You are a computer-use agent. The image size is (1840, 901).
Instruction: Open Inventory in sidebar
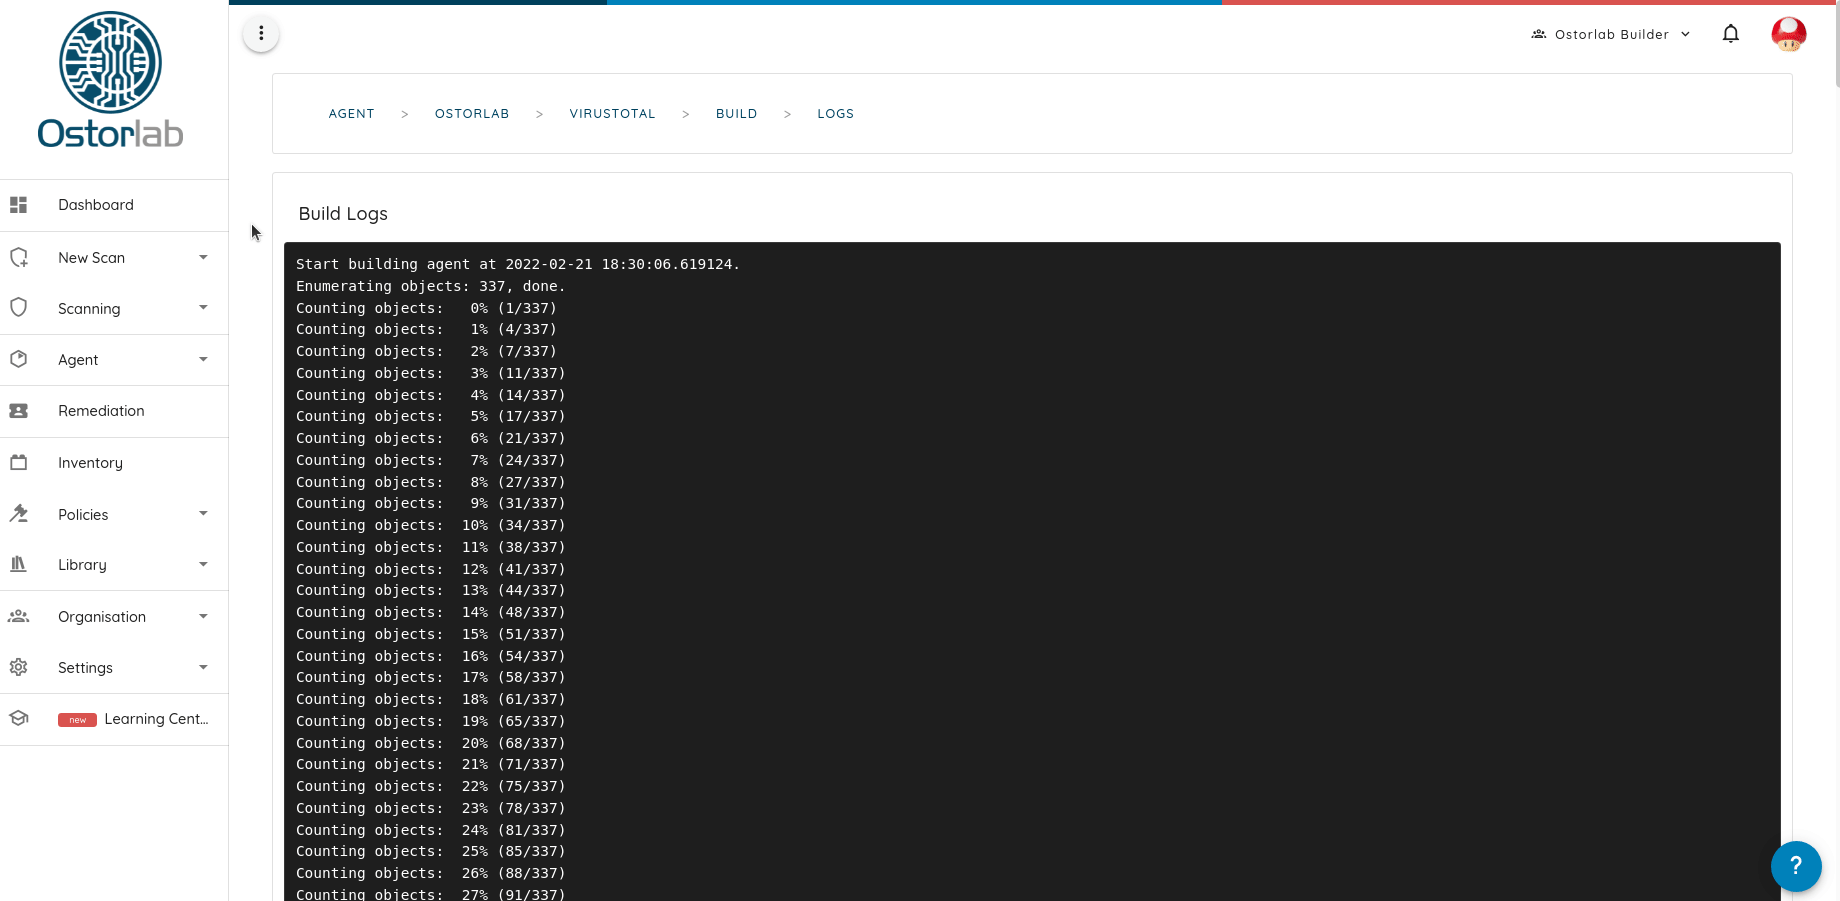[114, 462]
